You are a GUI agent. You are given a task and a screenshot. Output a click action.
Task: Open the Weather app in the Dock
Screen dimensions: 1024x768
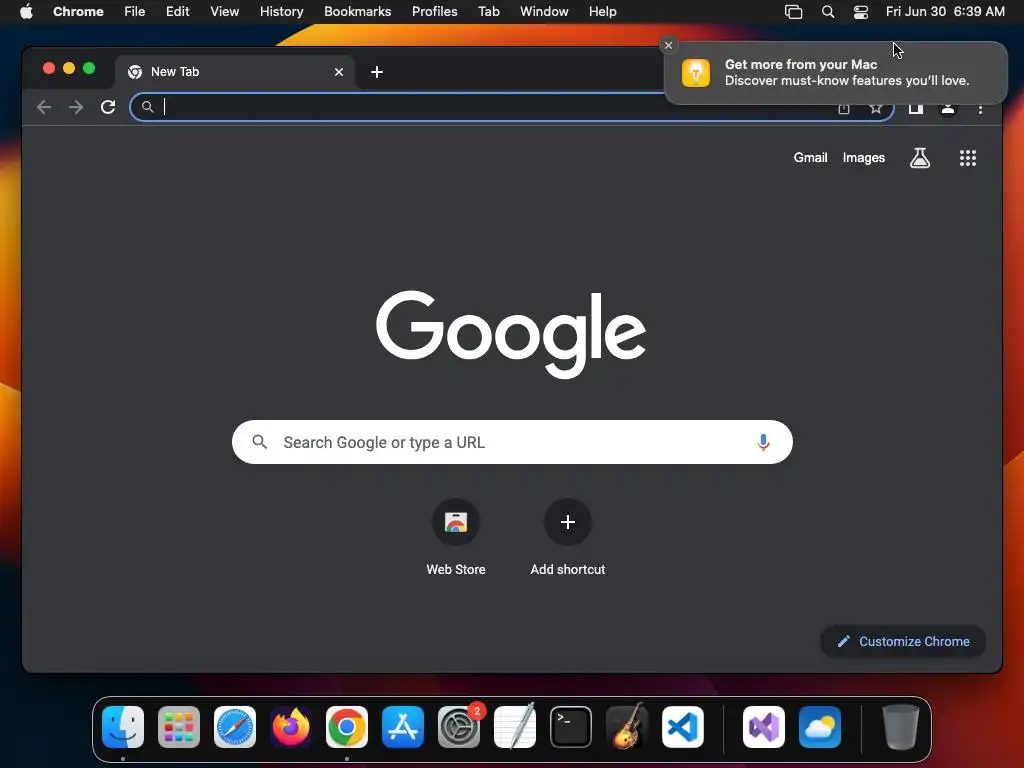[820, 727]
